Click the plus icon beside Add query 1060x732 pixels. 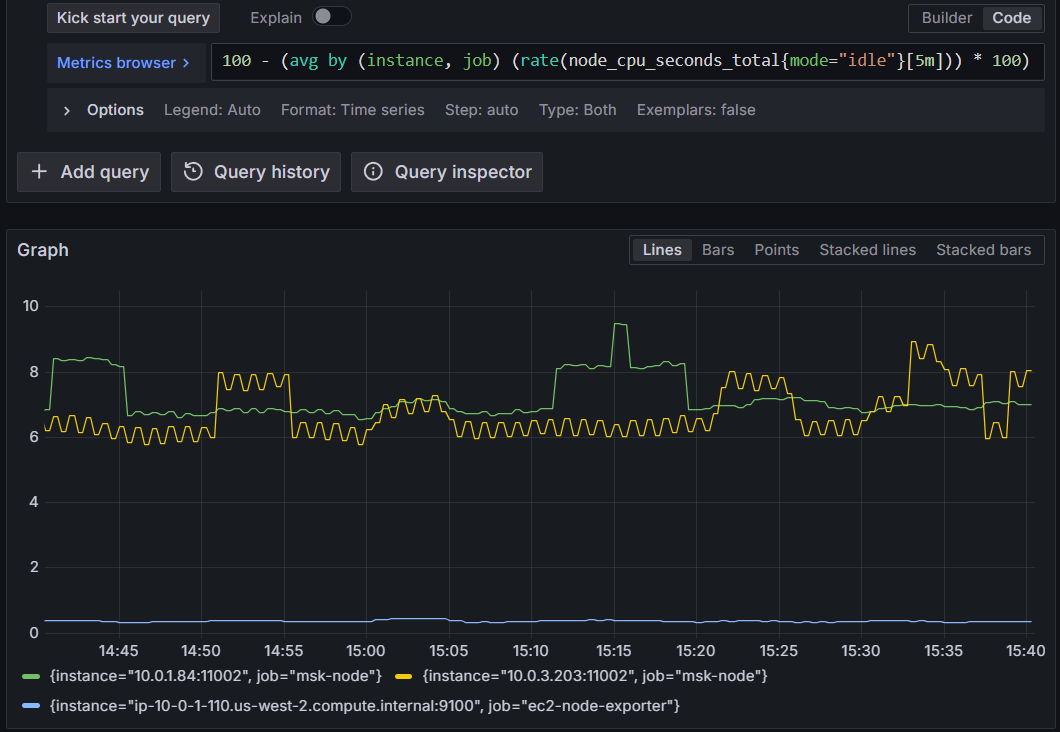coord(39,171)
